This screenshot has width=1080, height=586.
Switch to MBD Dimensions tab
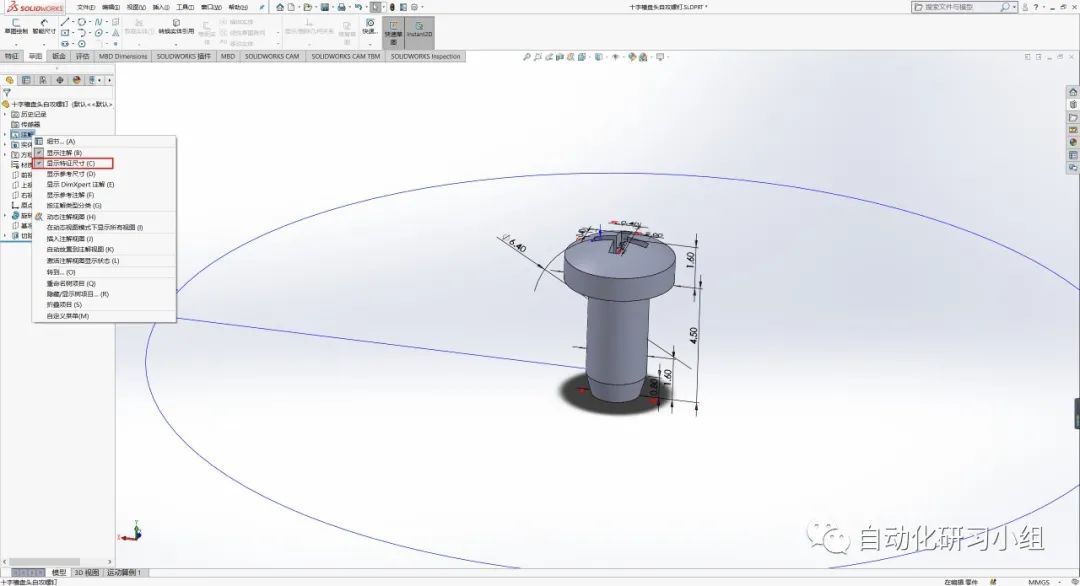tap(123, 56)
